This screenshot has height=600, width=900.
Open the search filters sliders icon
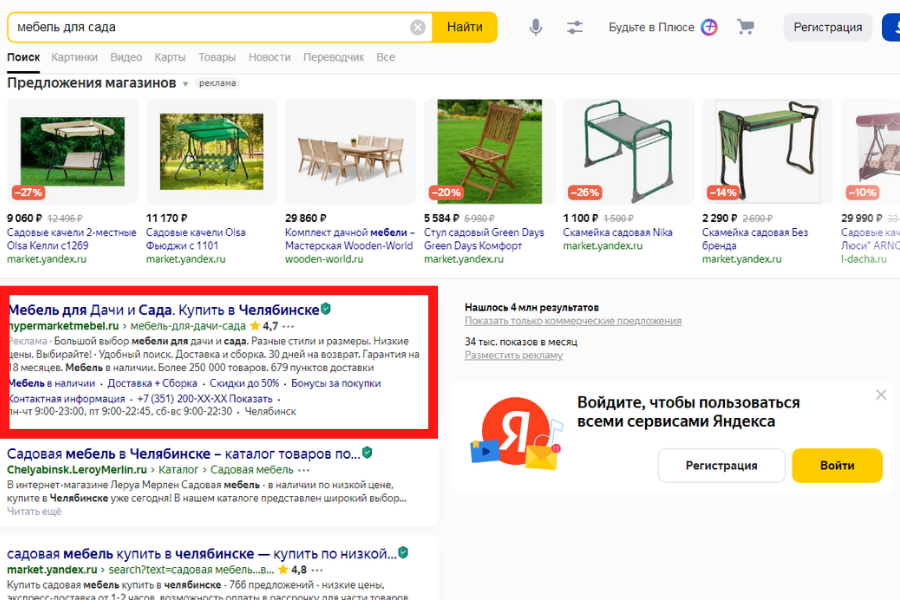(x=574, y=27)
